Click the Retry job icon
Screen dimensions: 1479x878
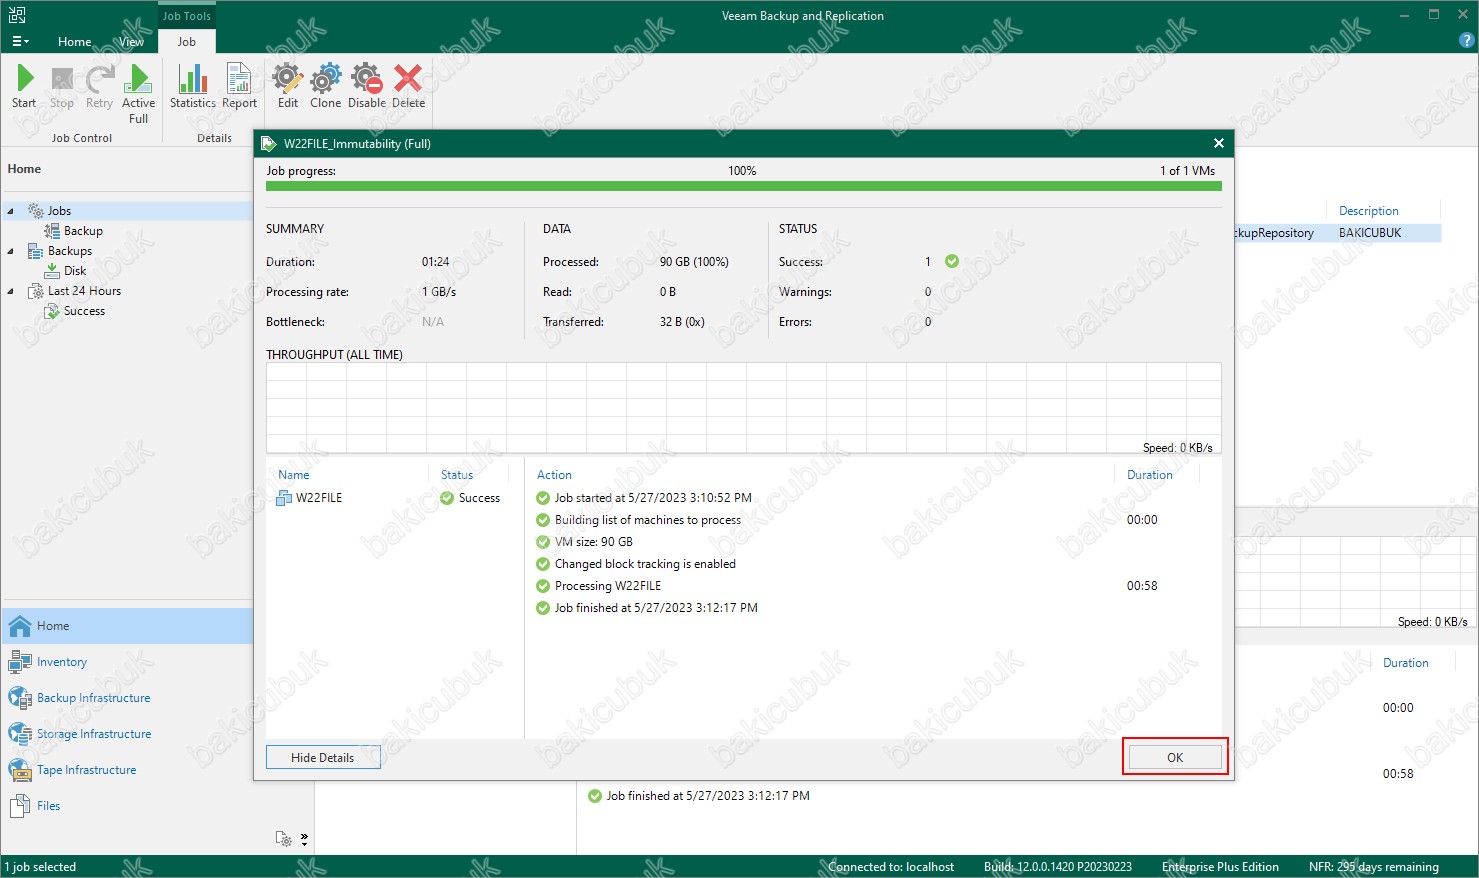point(99,86)
